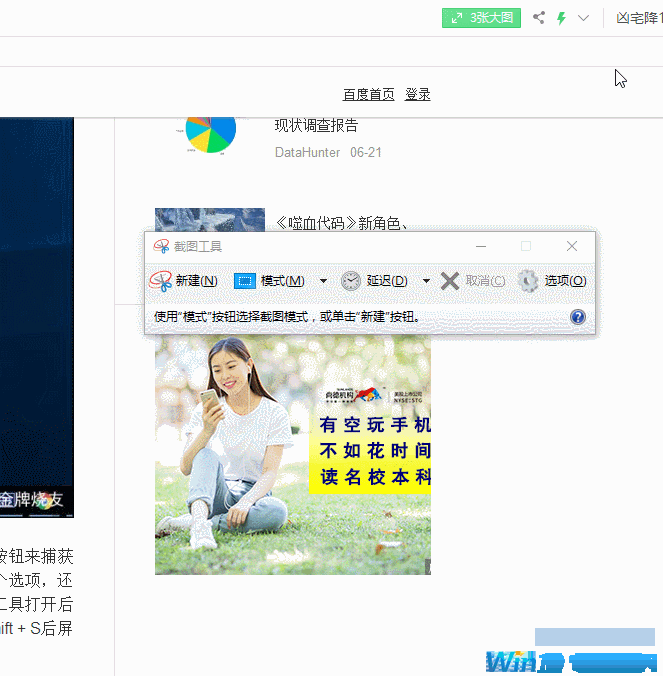663x676 pixels.
Task: Open Options via the gear icon
Action: 528,281
